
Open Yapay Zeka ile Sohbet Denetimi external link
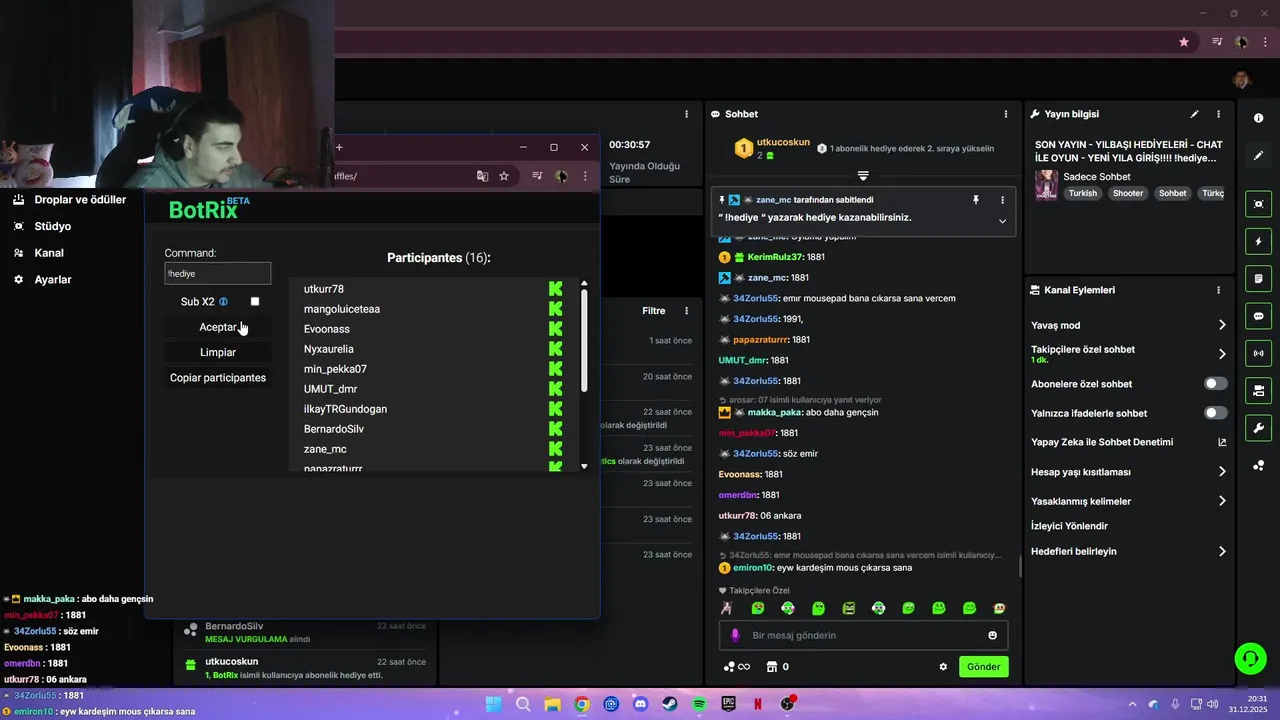coord(1222,442)
